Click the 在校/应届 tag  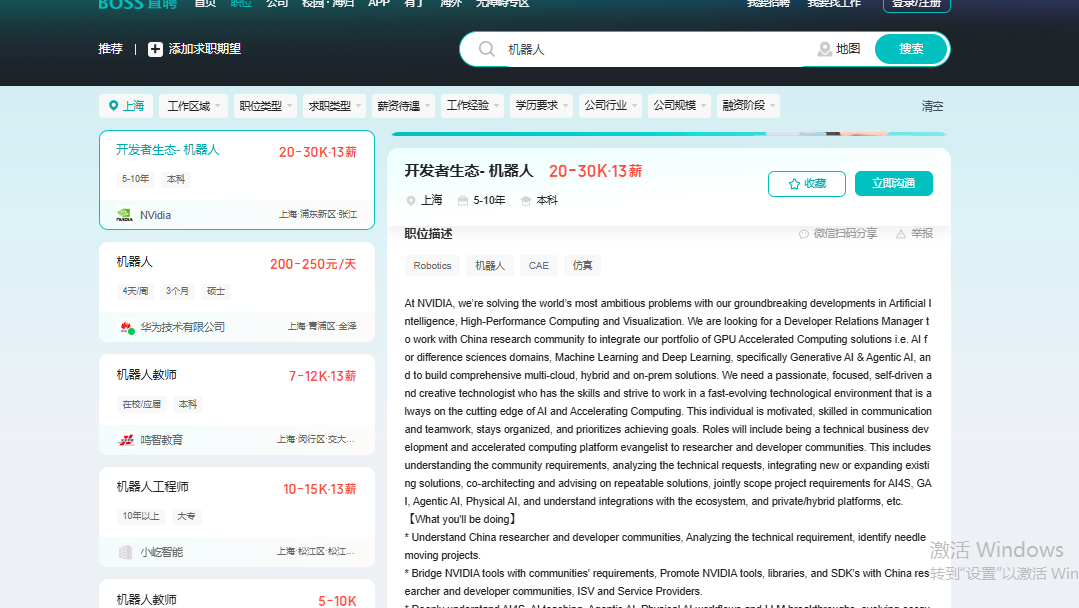pos(141,404)
